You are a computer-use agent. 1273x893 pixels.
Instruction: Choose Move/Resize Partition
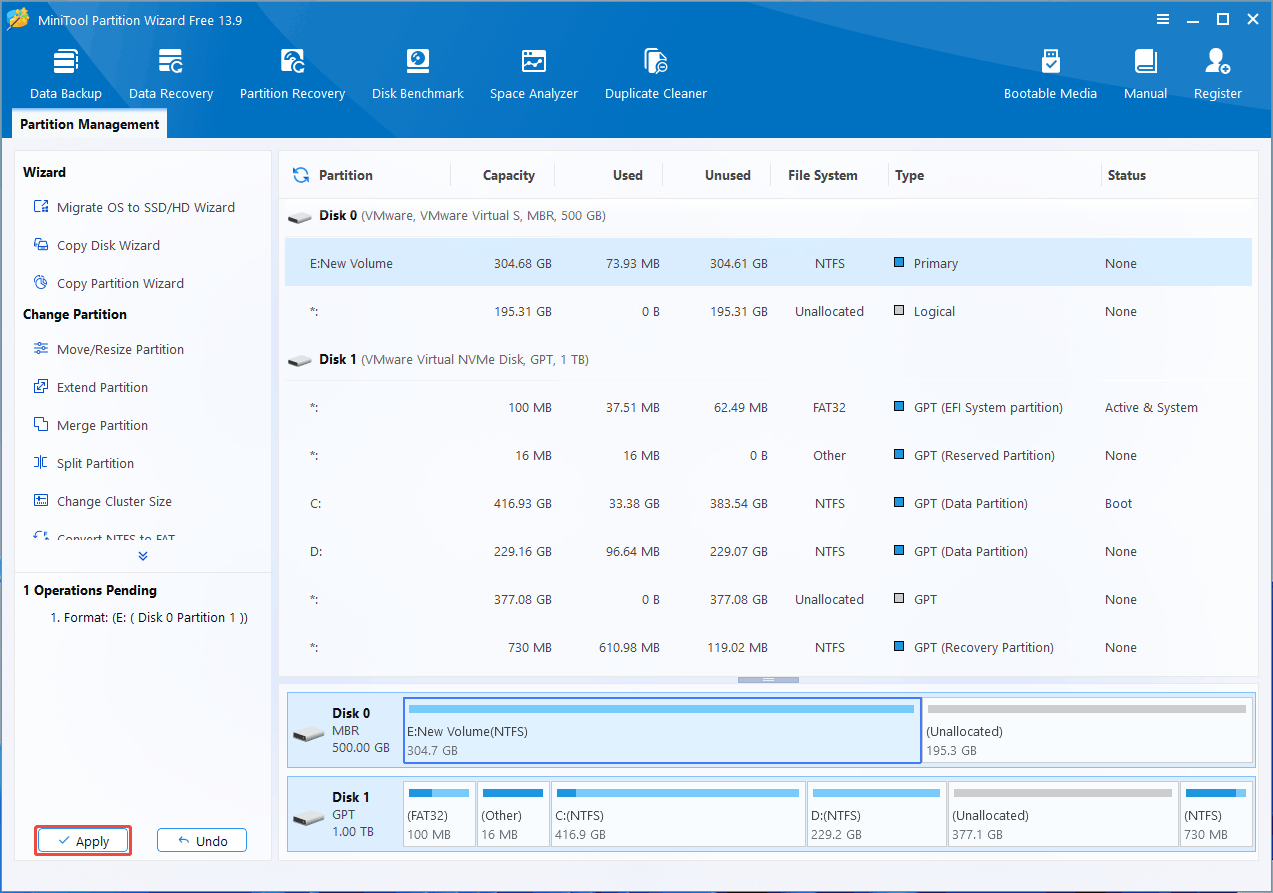tap(109, 349)
